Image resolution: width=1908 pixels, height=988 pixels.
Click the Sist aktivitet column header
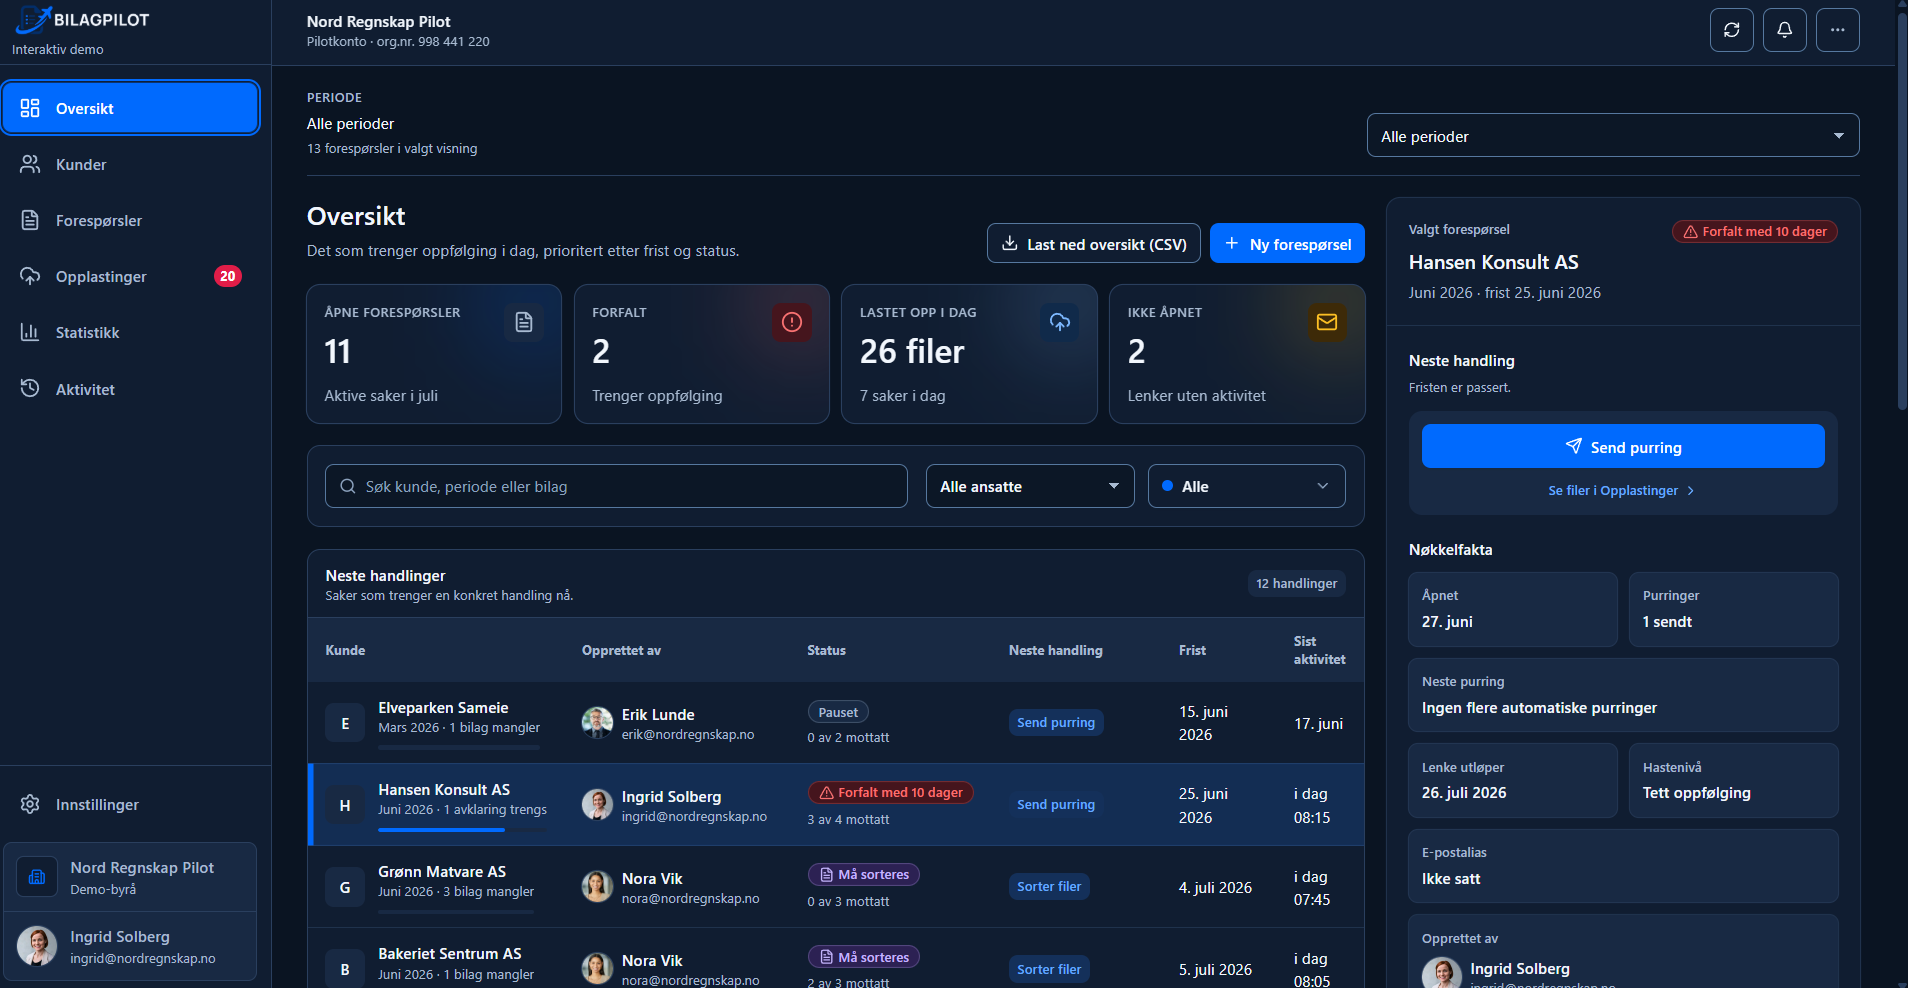point(1319,650)
